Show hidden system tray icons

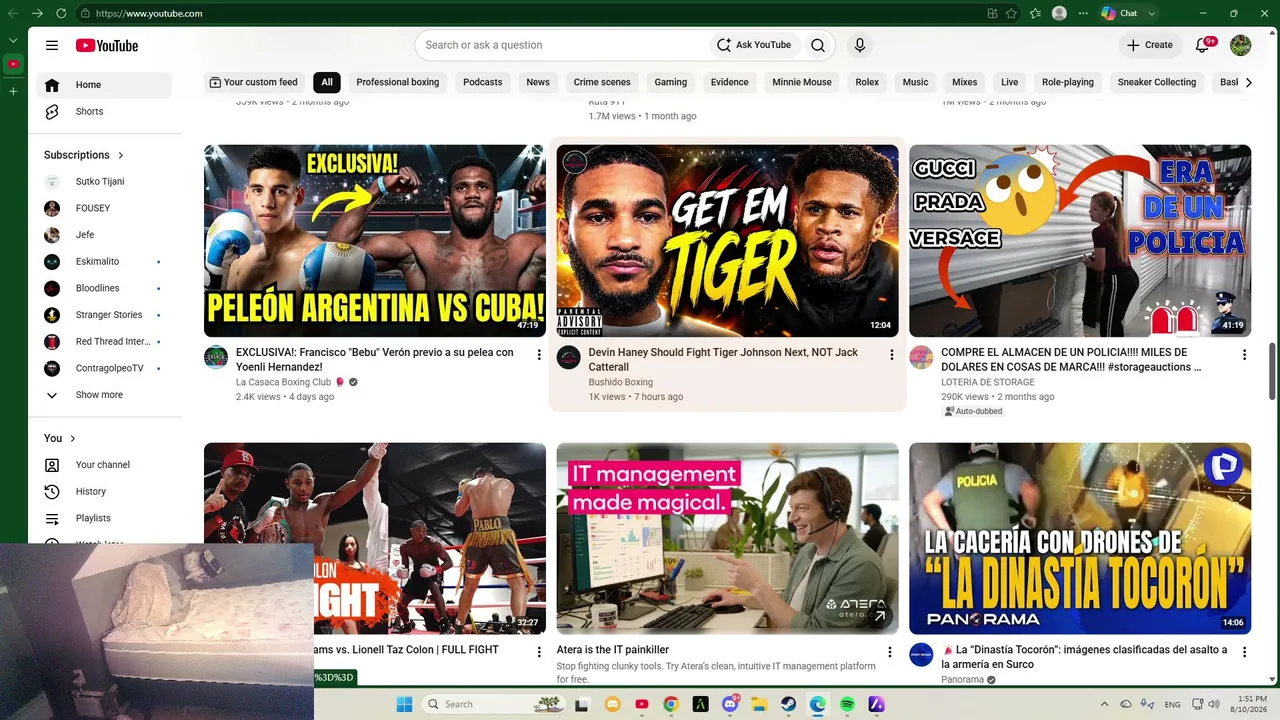pyautogui.click(x=1104, y=704)
